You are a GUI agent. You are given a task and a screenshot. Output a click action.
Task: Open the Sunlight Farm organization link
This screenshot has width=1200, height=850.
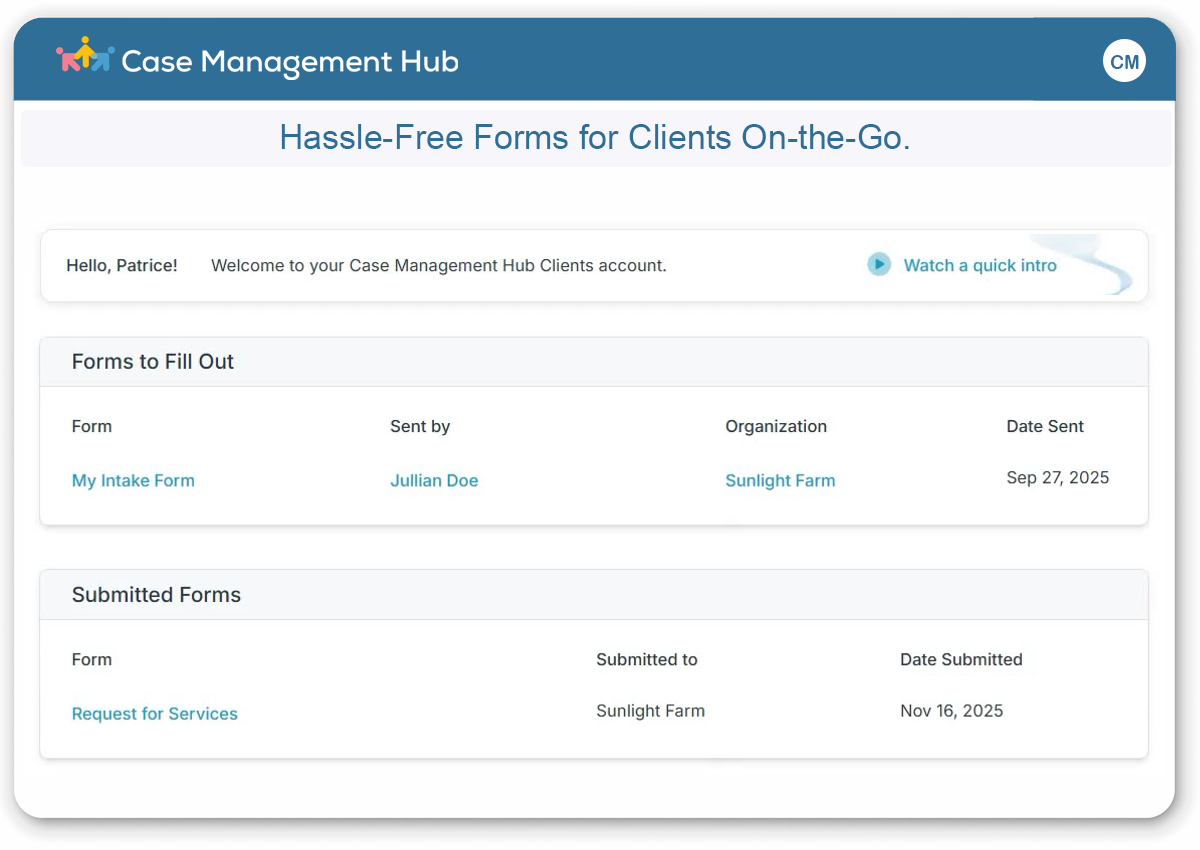pyautogui.click(x=780, y=480)
